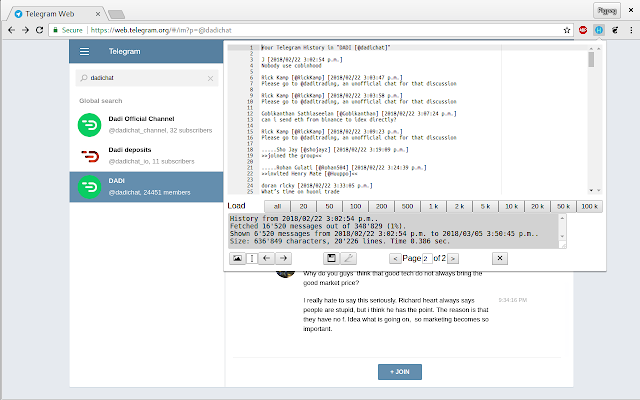
Task: Click the Telegram header title
Action: pos(124,51)
